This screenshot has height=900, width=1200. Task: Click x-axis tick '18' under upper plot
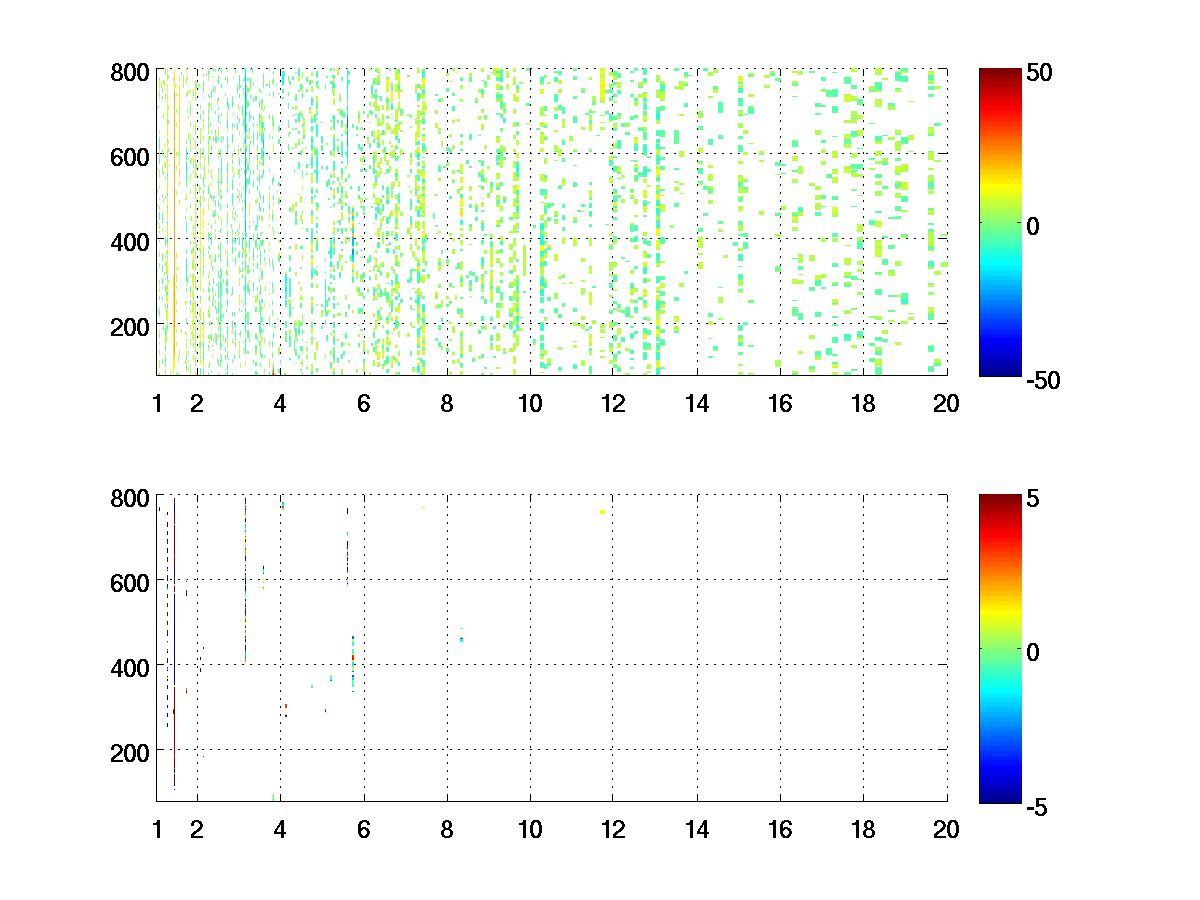click(x=863, y=404)
